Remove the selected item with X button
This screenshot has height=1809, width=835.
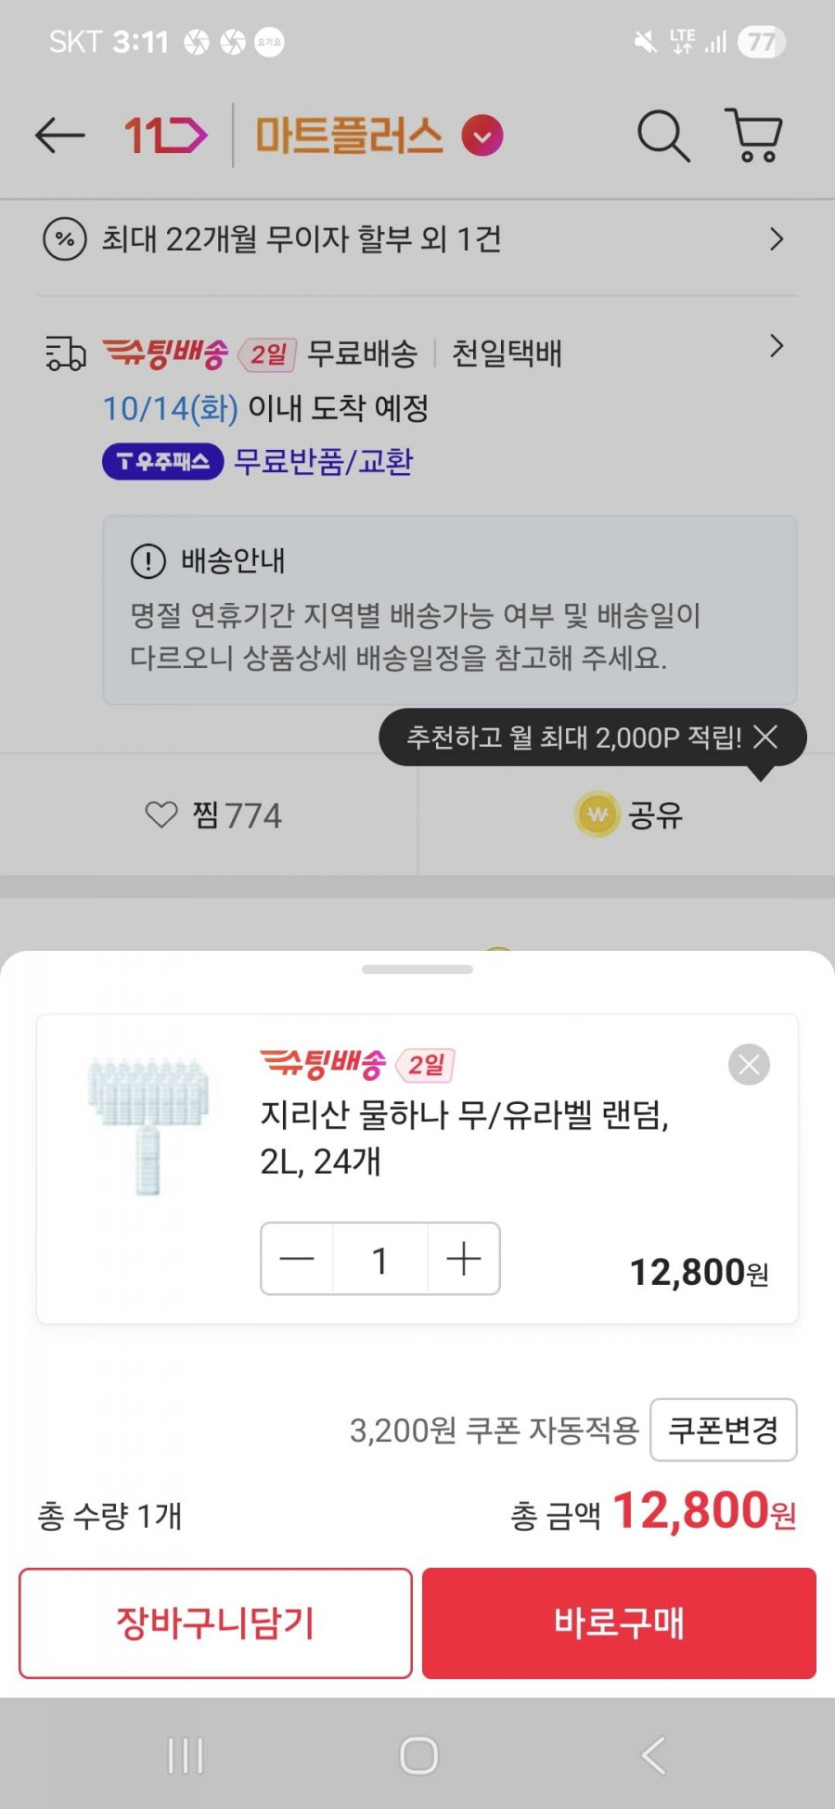click(749, 1064)
